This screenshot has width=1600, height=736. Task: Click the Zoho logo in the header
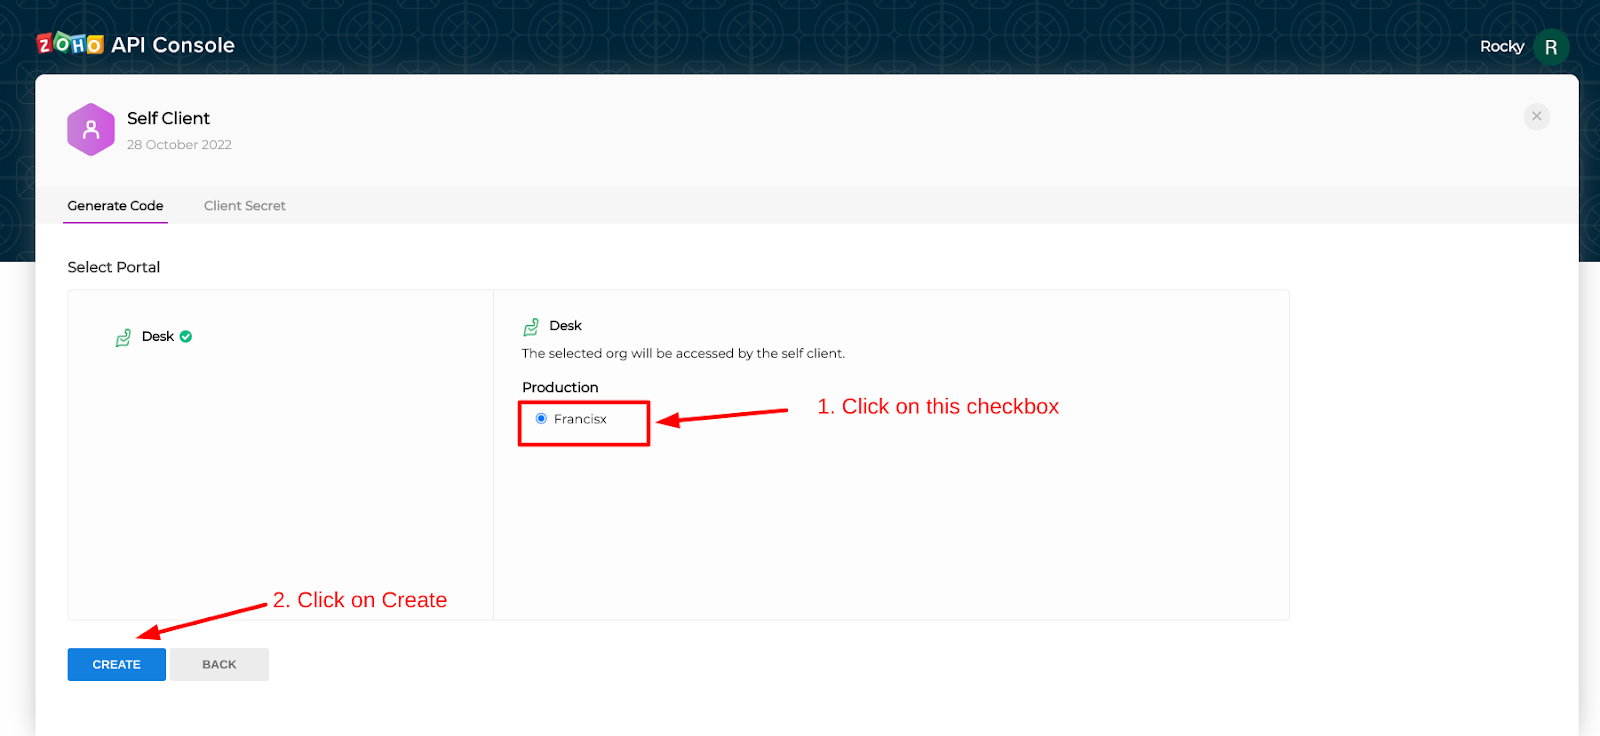pyautogui.click(x=70, y=44)
